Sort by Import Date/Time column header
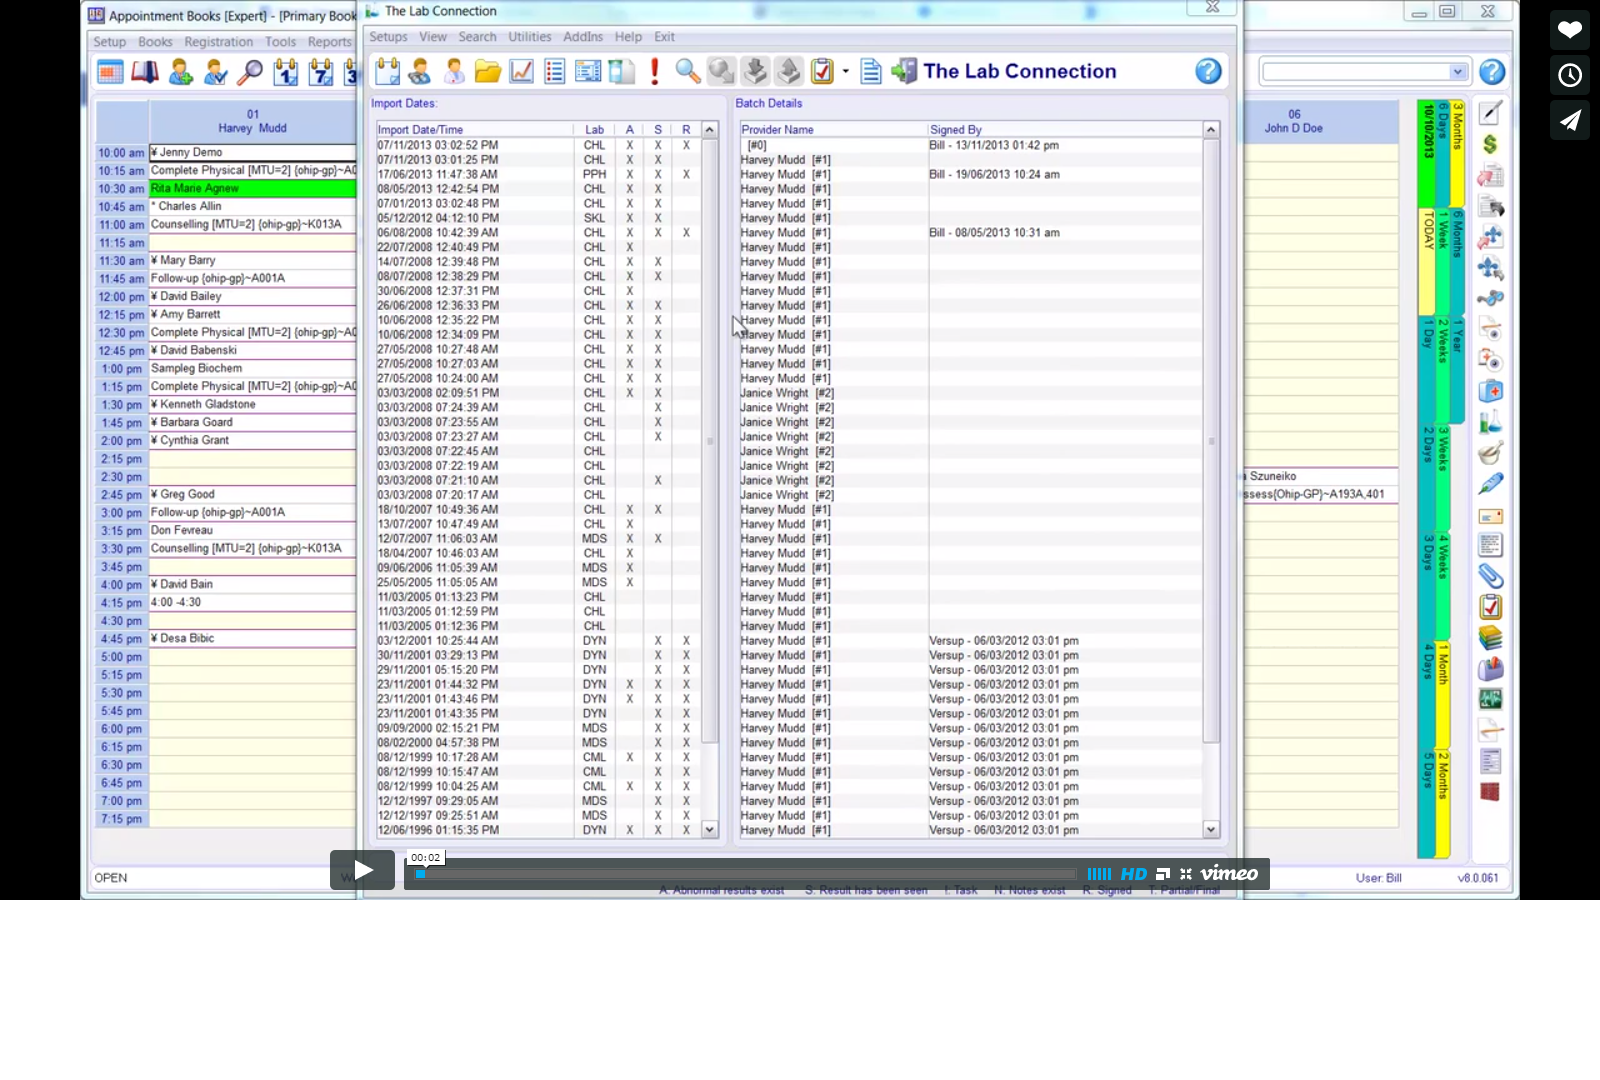The width and height of the screenshot is (1600, 1080). (474, 130)
